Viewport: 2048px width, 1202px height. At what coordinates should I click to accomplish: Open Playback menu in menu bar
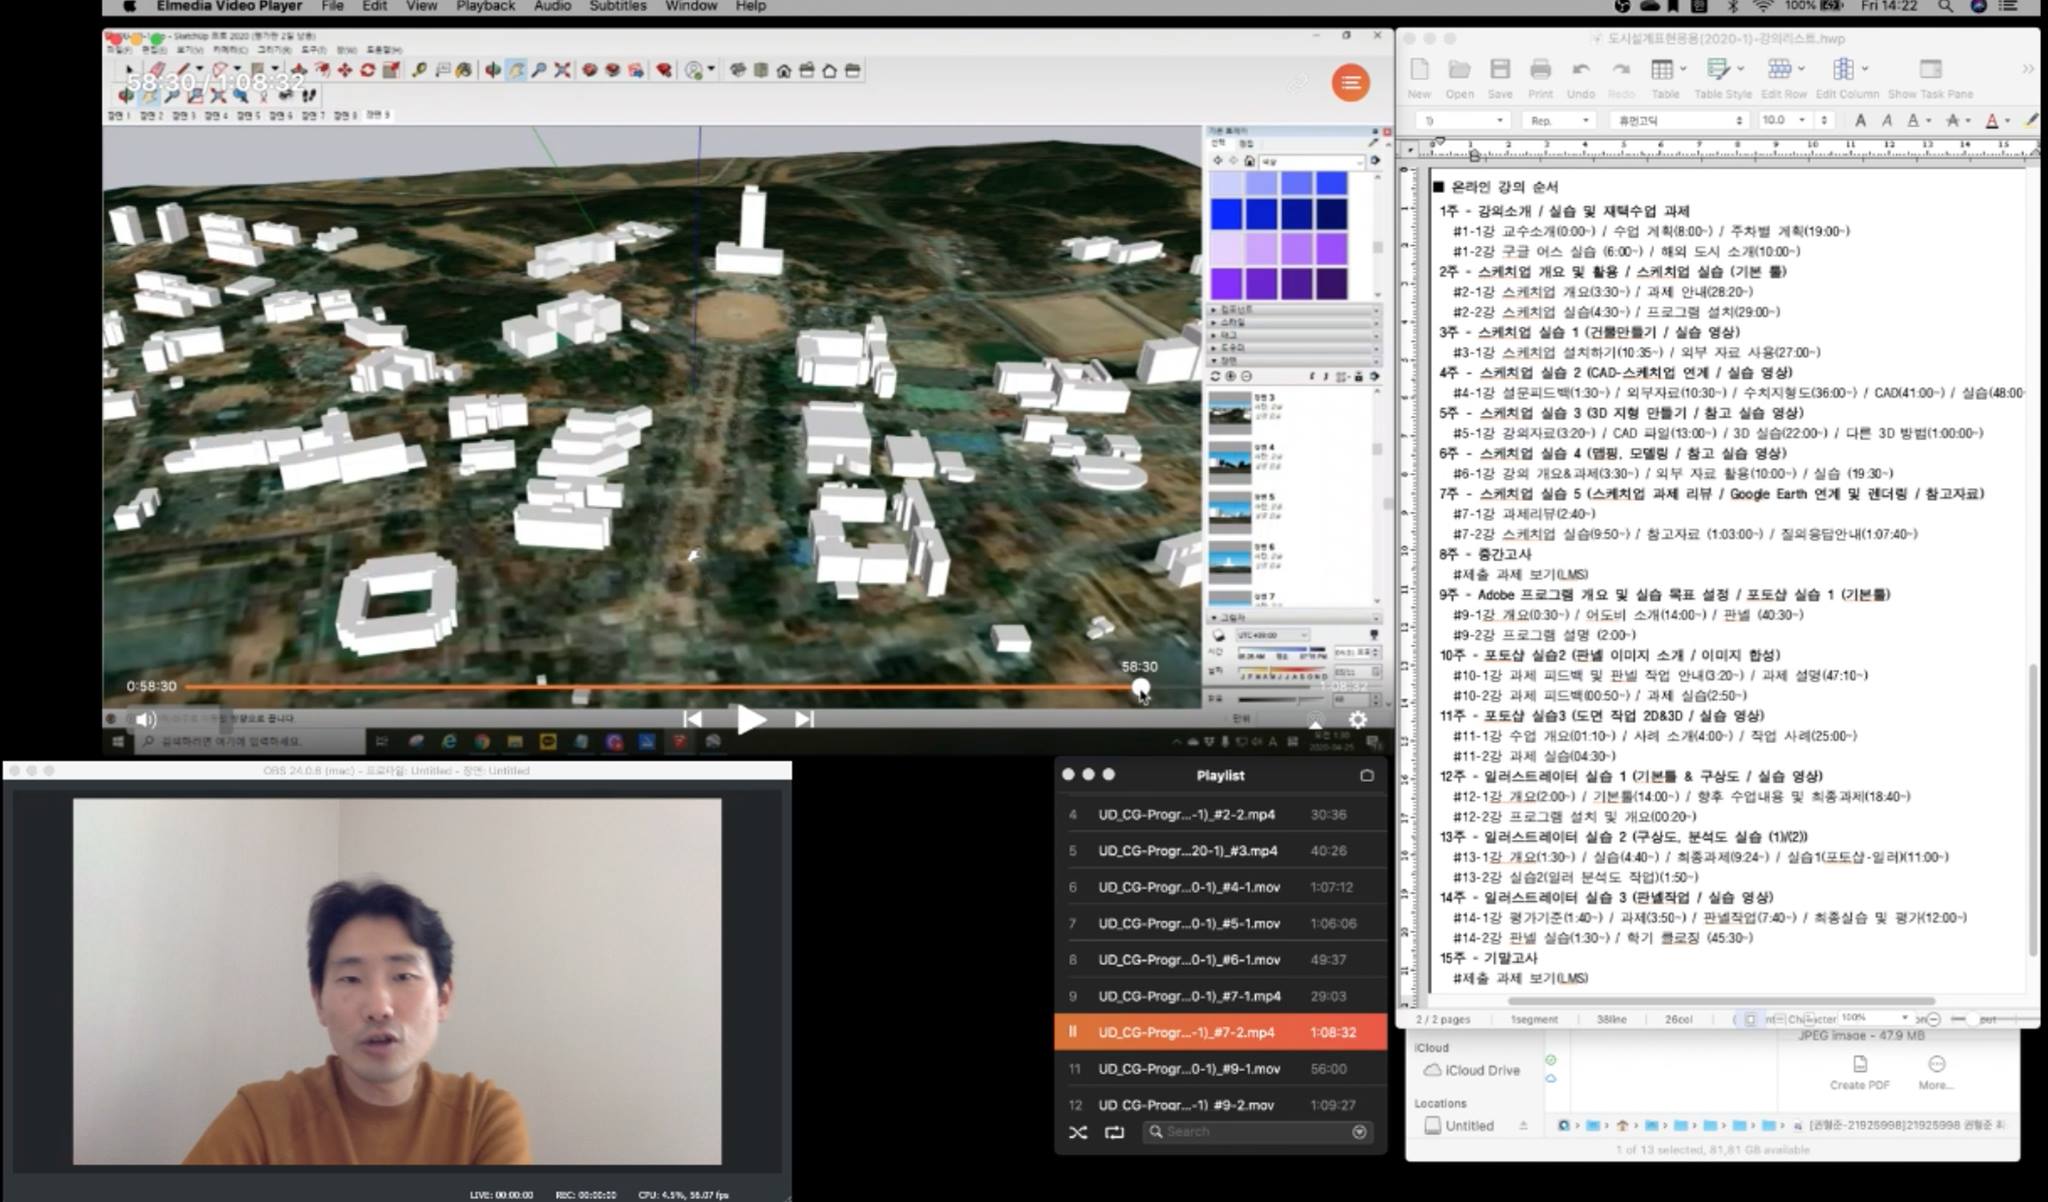485,6
